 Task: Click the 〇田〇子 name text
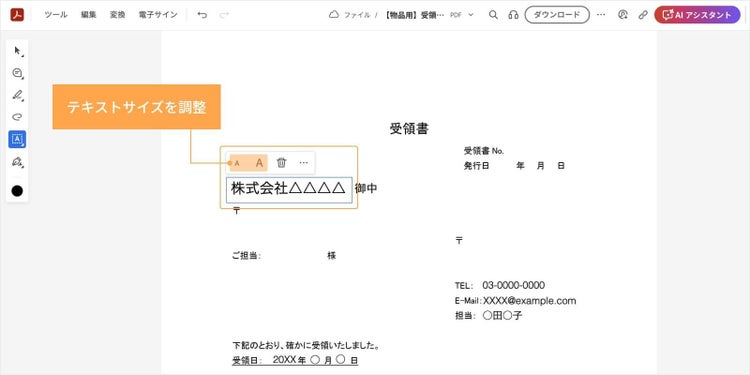click(x=502, y=316)
